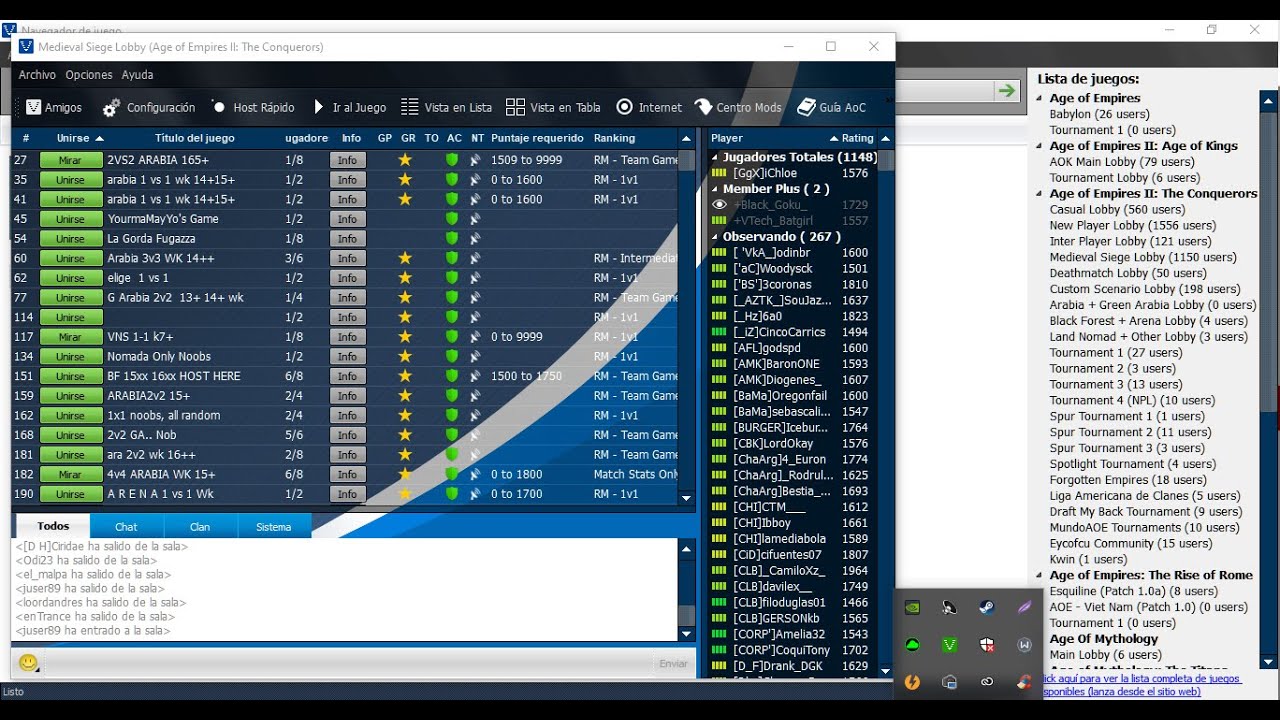The image size is (1280, 720).
Task: Click the orange lightning bolt tray icon
Action: 912,682
